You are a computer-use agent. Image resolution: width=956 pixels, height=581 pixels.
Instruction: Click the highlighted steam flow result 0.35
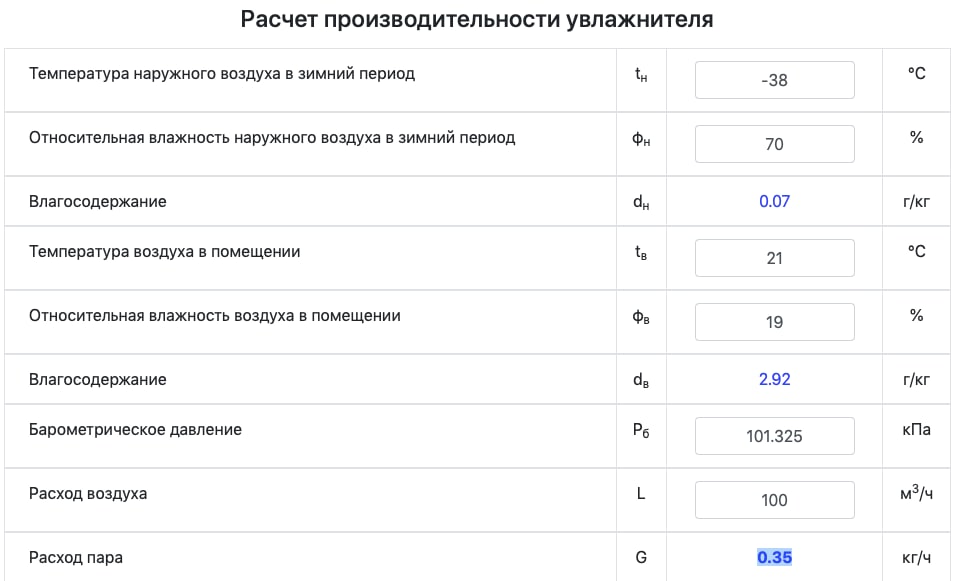click(774, 557)
